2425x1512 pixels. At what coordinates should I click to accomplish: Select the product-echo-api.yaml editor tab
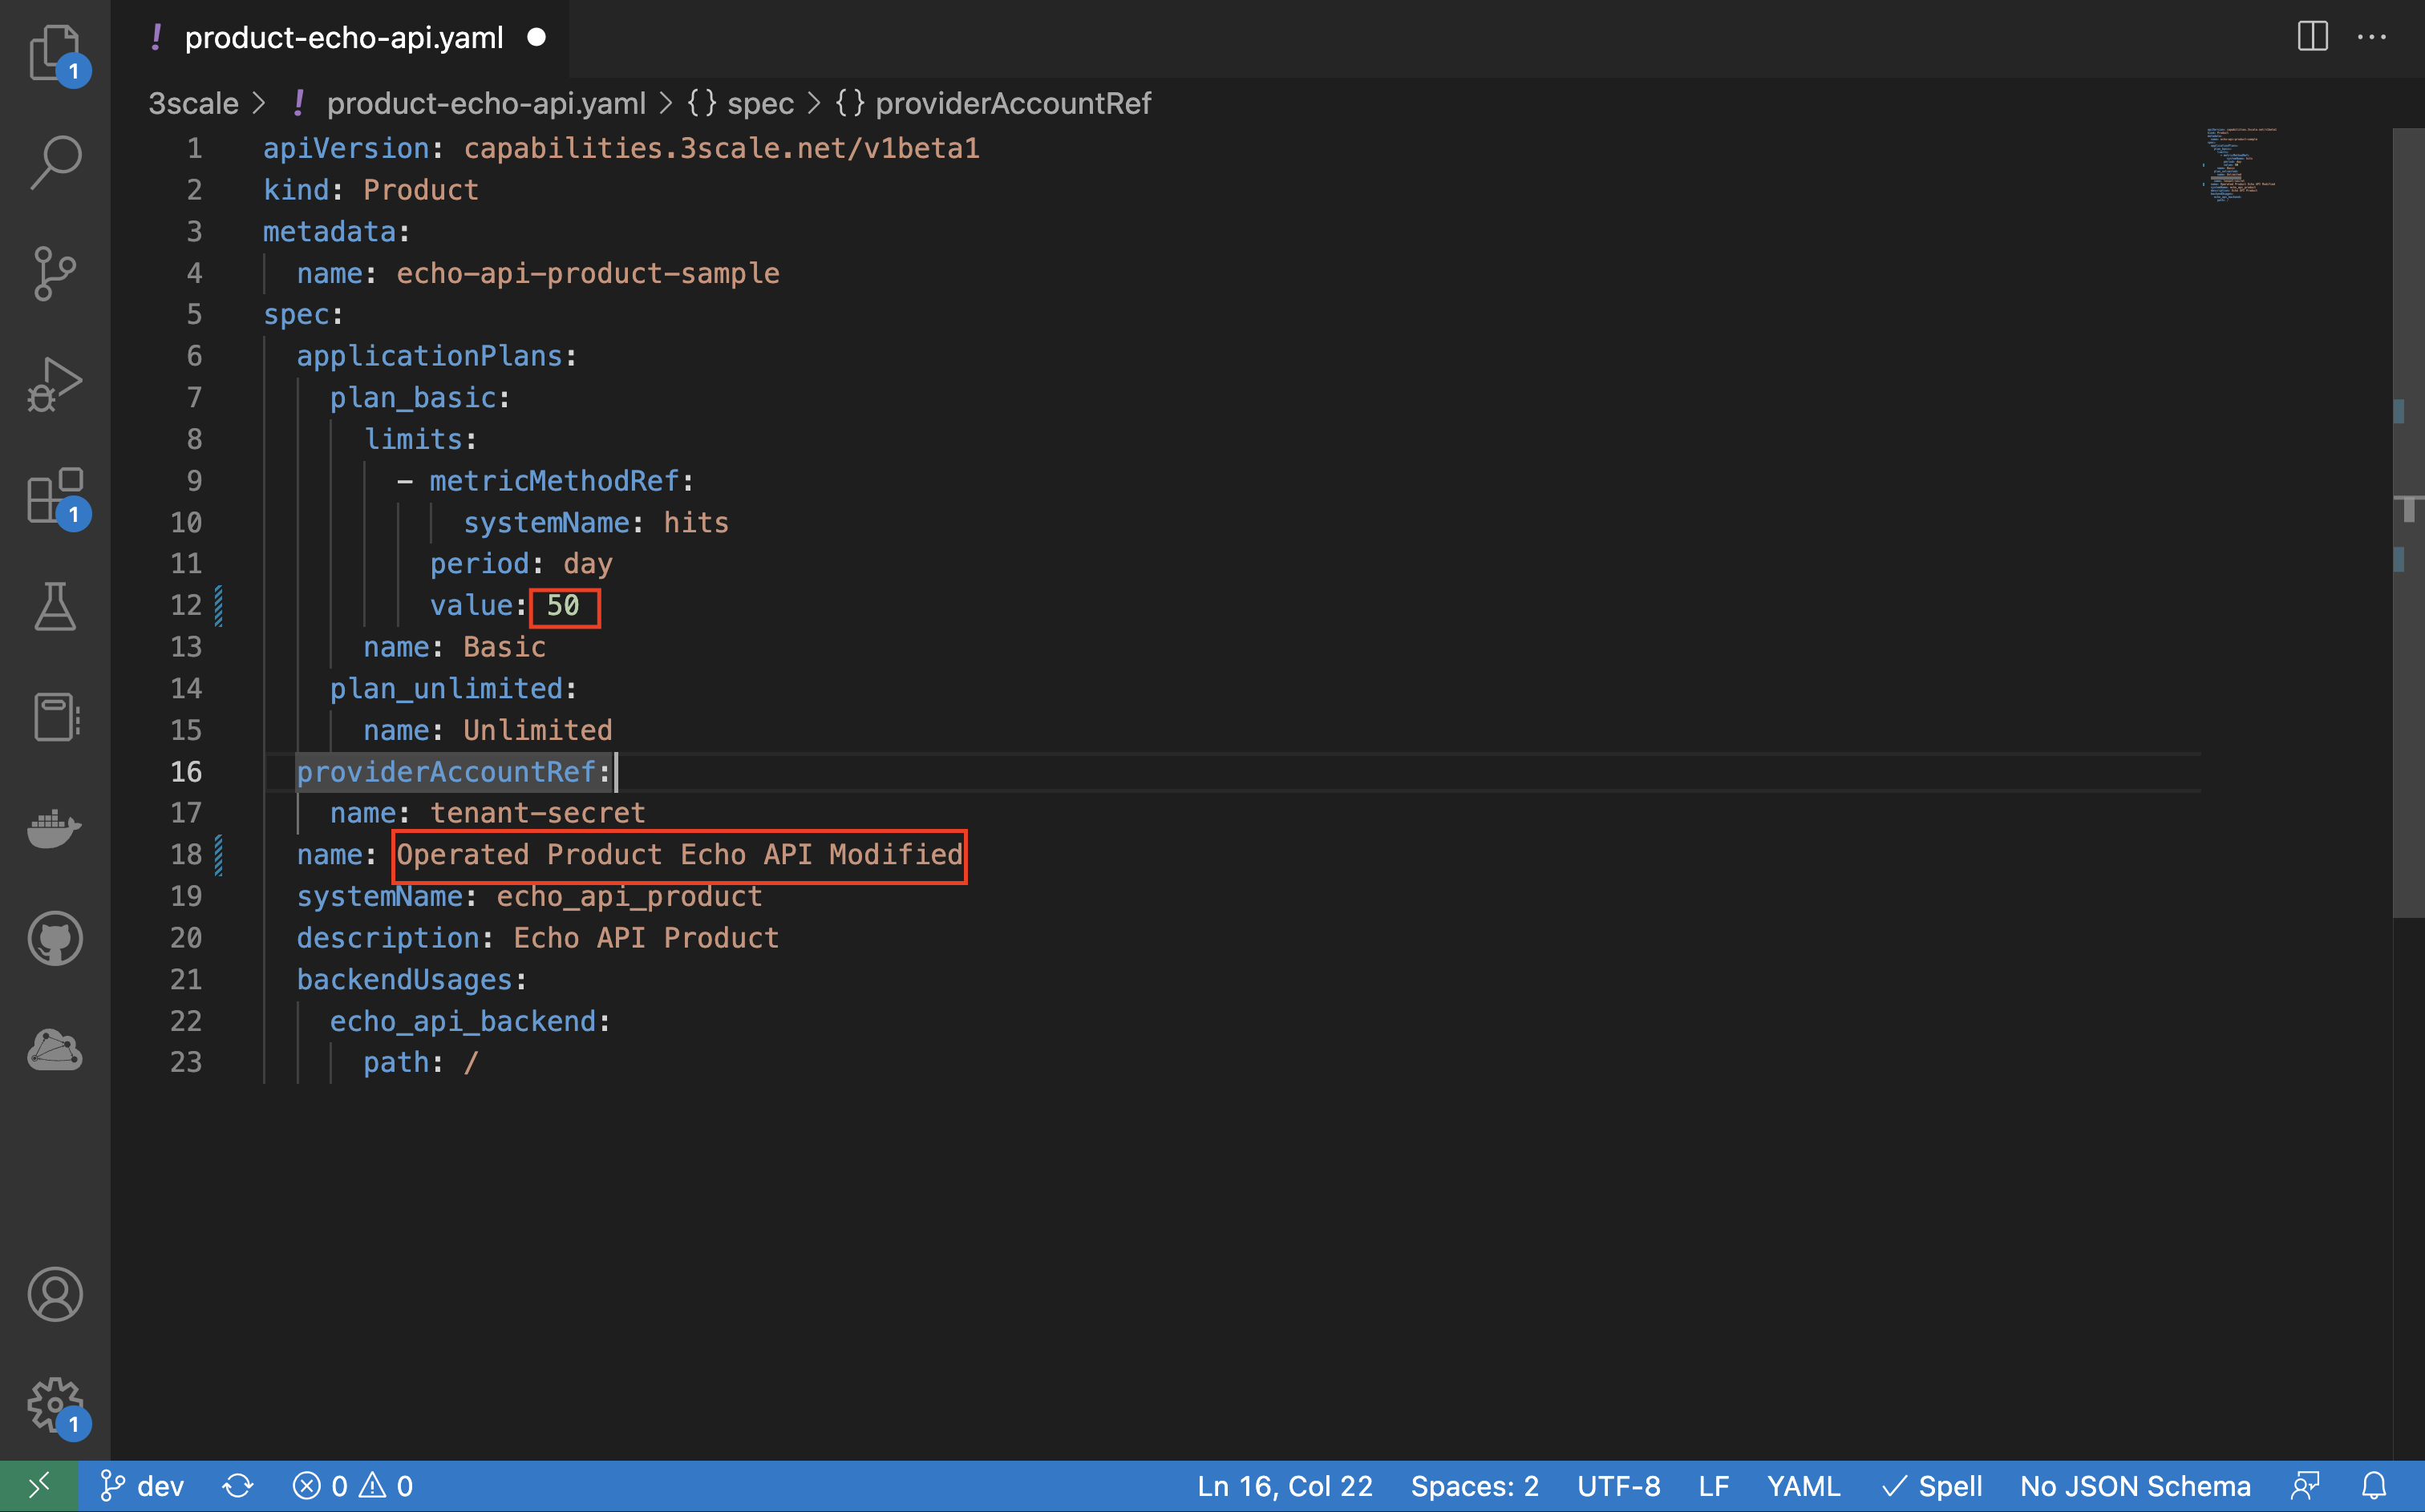tap(343, 38)
